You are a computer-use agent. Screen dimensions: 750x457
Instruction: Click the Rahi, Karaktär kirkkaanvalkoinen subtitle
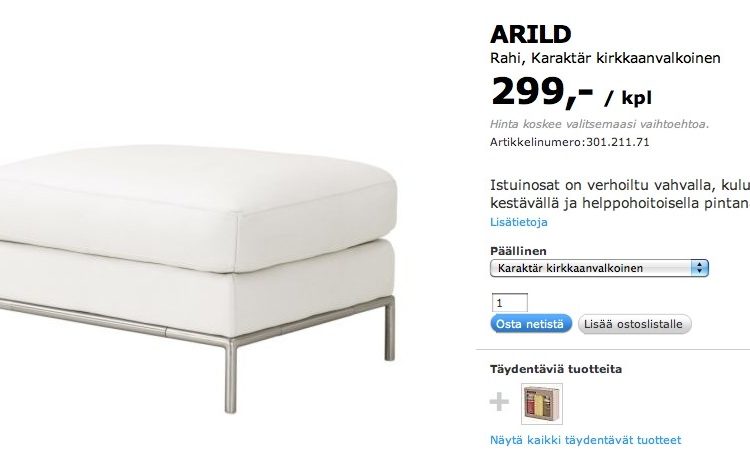pos(605,58)
